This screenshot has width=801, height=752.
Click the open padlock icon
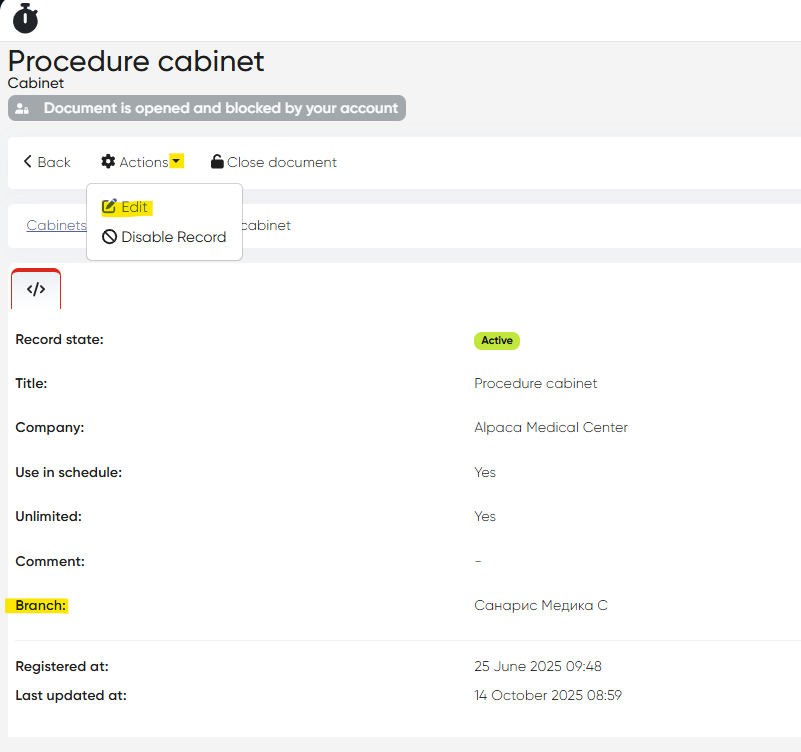click(x=217, y=162)
